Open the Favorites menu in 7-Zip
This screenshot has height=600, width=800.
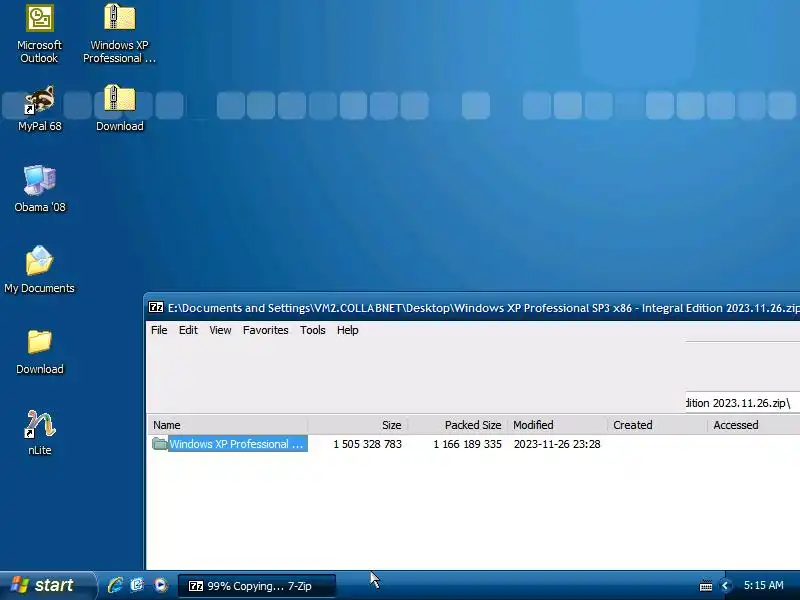pos(265,330)
